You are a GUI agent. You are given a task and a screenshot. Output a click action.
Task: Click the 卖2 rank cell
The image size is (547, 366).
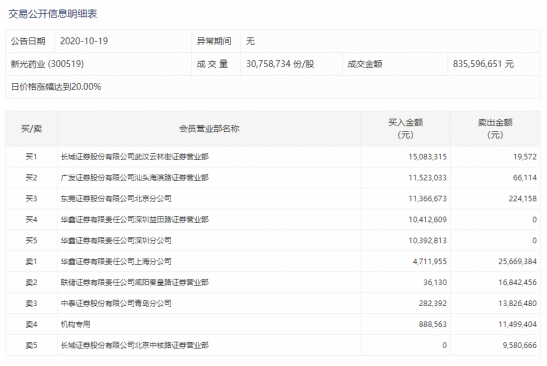click(x=31, y=283)
